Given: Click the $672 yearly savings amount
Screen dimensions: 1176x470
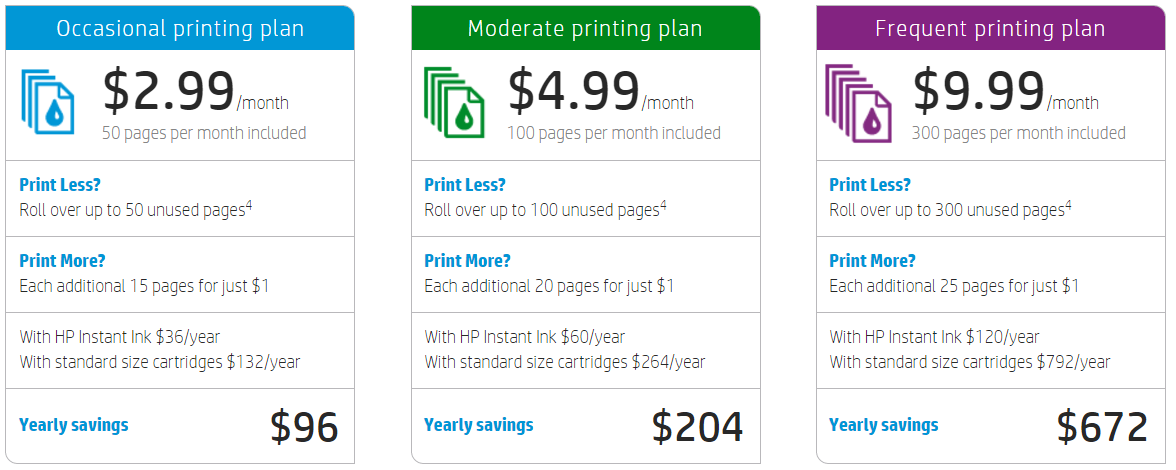Looking at the screenshot, I should [x=1102, y=427].
